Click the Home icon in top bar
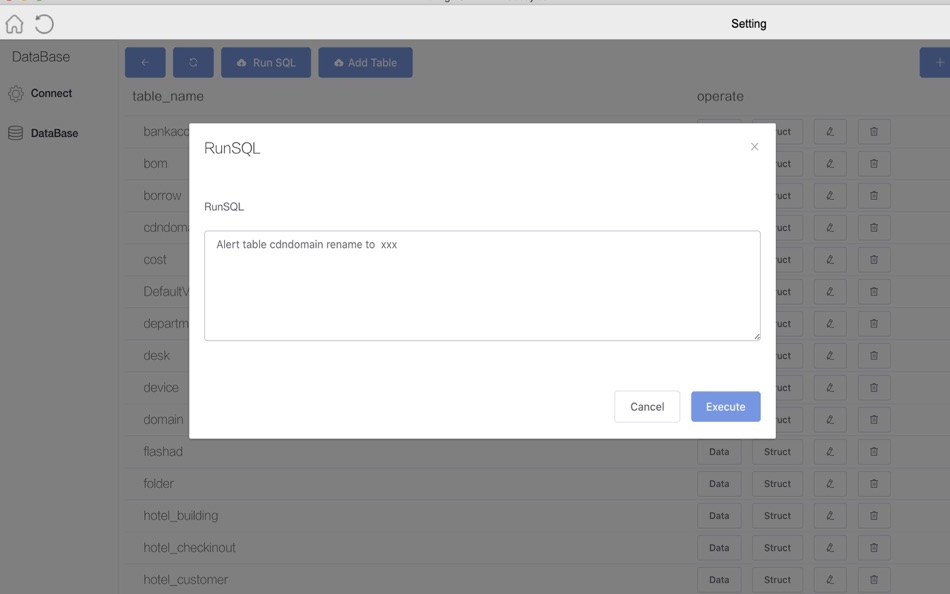This screenshot has height=594, width=950. coord(15,24)
